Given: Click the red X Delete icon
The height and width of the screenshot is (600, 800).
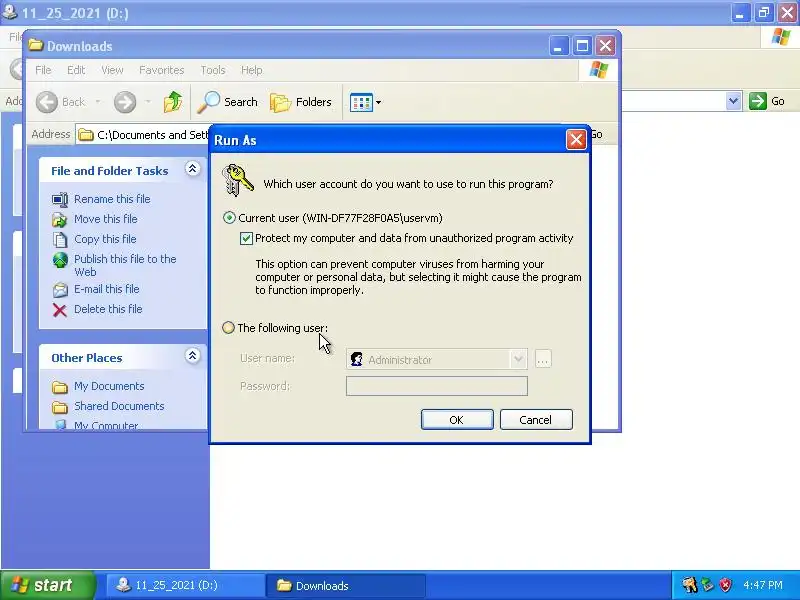Looking at the screenshot, I should [x=60, y=310].
